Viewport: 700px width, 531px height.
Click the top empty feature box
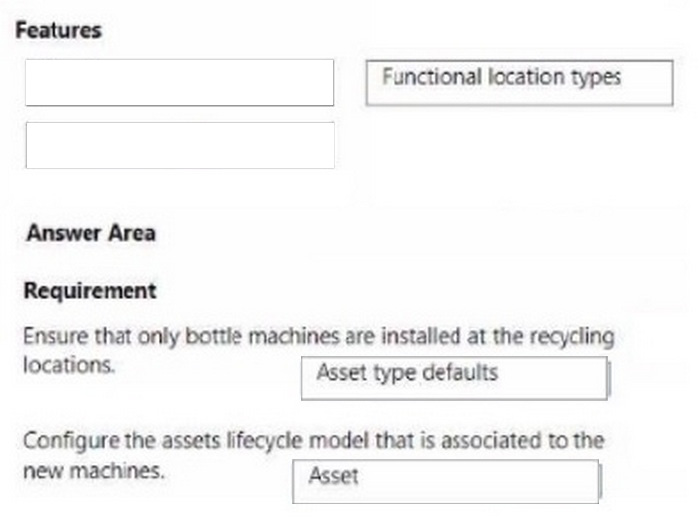coord(179,82)
